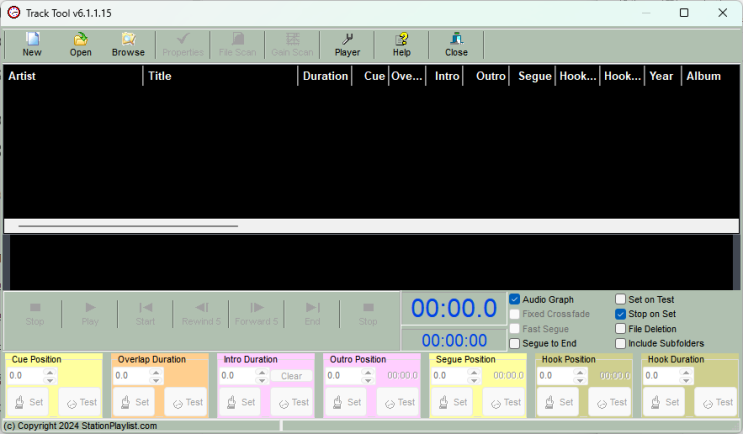
Task: Increase Hook Duration with up arrow
Action: [x=686, y=372]
